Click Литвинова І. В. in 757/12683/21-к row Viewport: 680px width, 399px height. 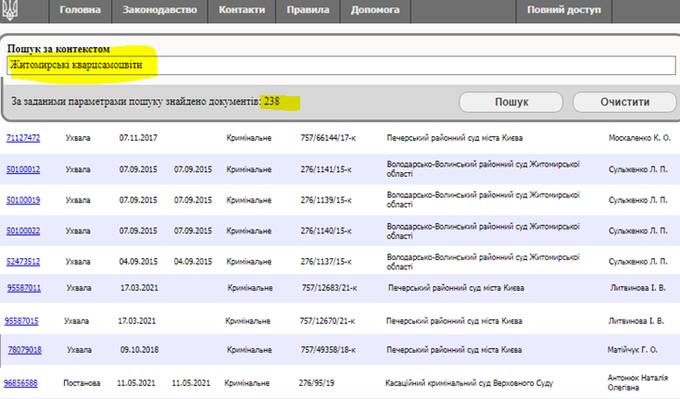point(638,288)
